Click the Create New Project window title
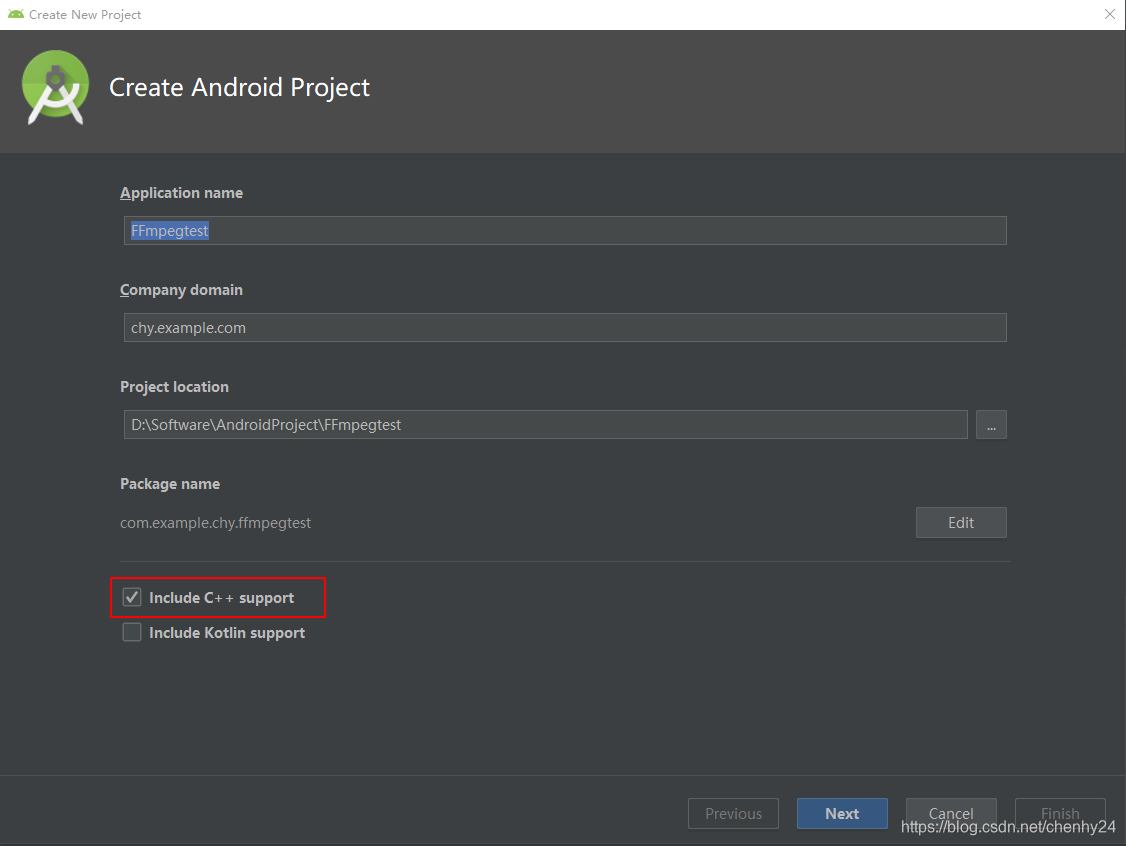The image size is (1126, 846). (85, 14)
